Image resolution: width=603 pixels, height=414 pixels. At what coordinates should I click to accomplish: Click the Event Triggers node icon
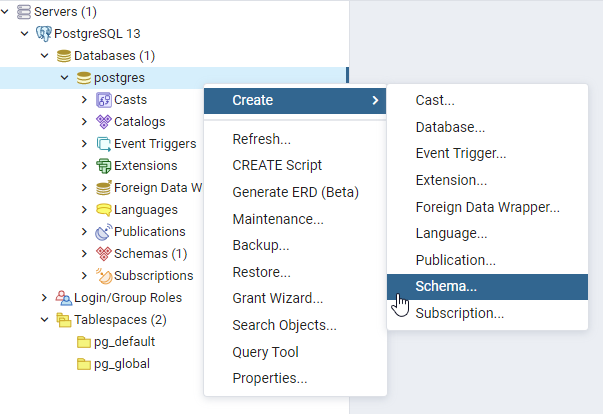103,144
